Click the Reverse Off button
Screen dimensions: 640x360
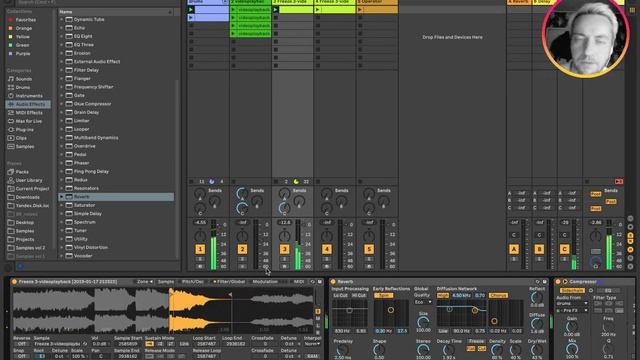[x=21, y=344]
